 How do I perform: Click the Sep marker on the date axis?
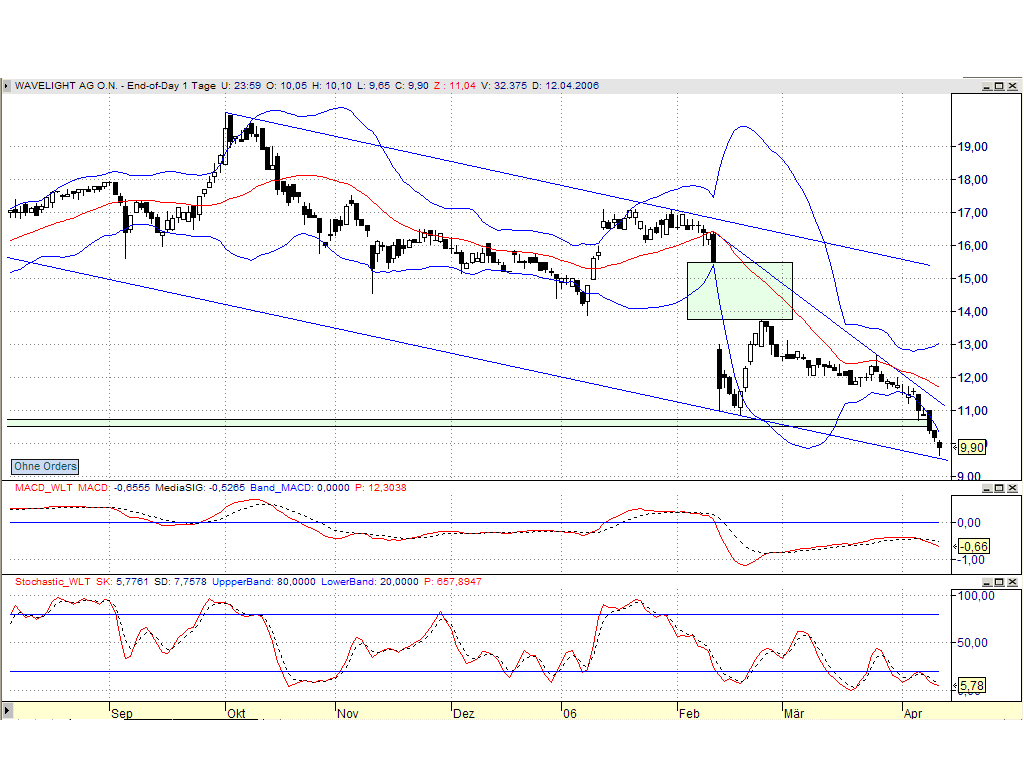pos(121,713)
